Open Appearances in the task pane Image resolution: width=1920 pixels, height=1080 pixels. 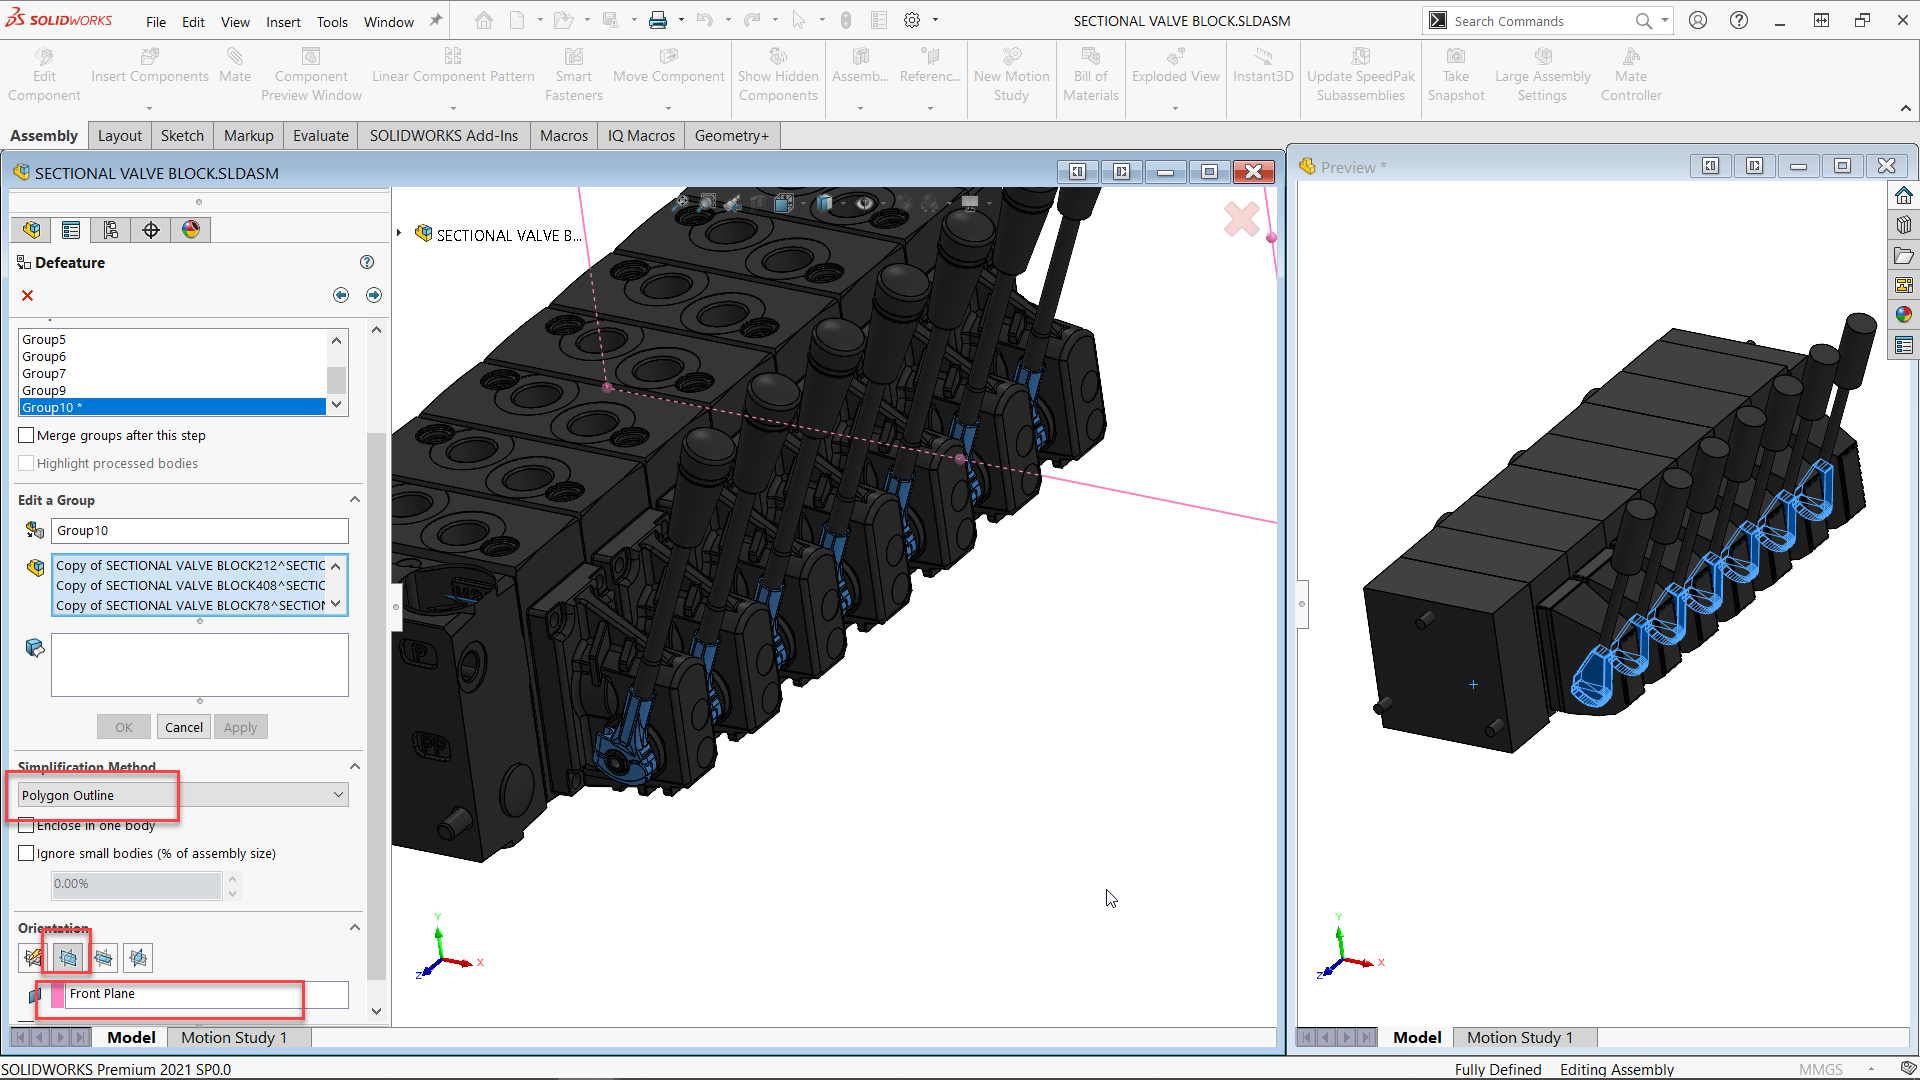(1904, 315)
